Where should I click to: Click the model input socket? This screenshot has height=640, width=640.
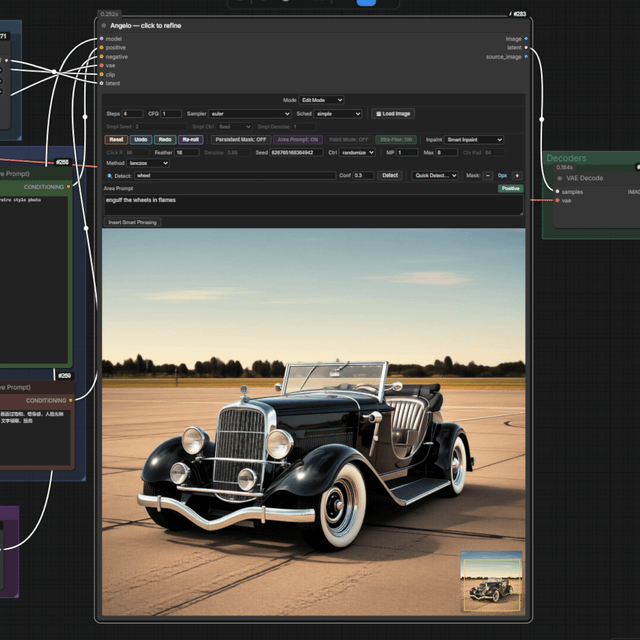[x=102, y=39]
